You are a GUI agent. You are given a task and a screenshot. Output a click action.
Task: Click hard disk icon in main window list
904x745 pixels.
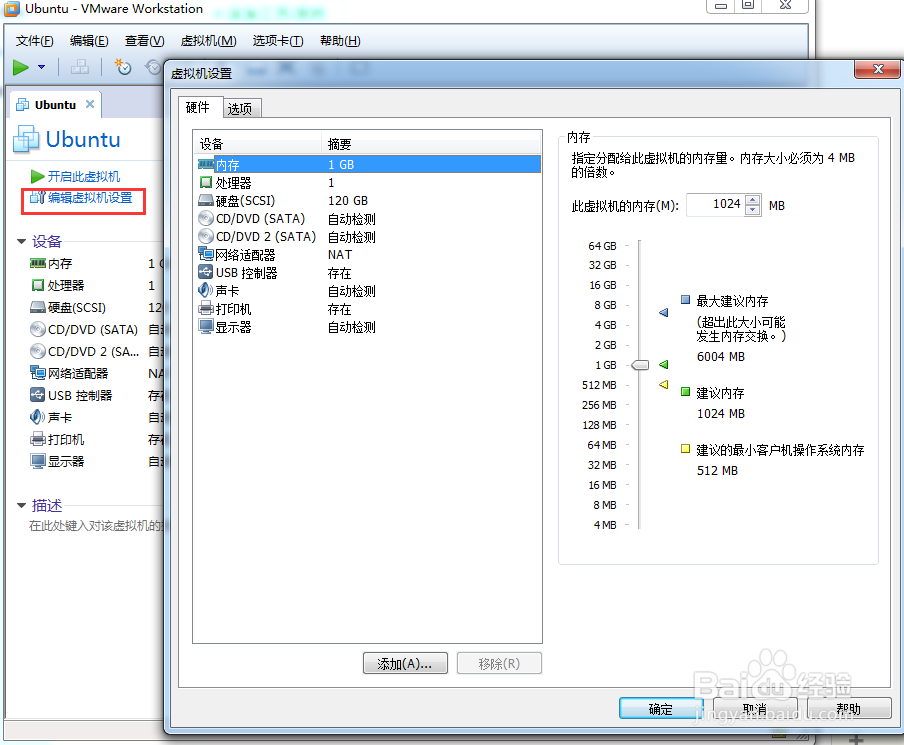(x=37, y=307)
